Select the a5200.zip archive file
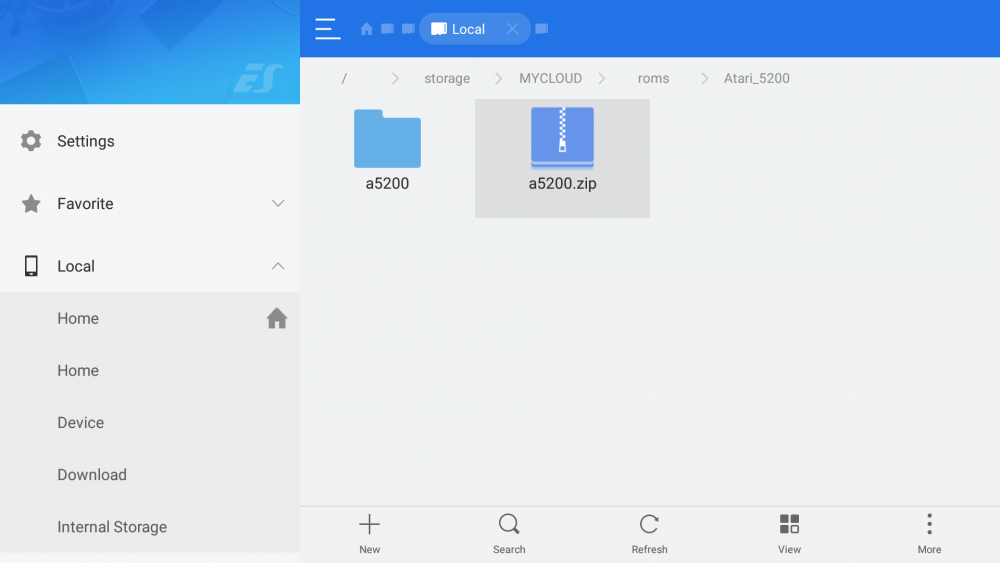The height and width of the screenshot is (563, 1000). click(562, 151)
